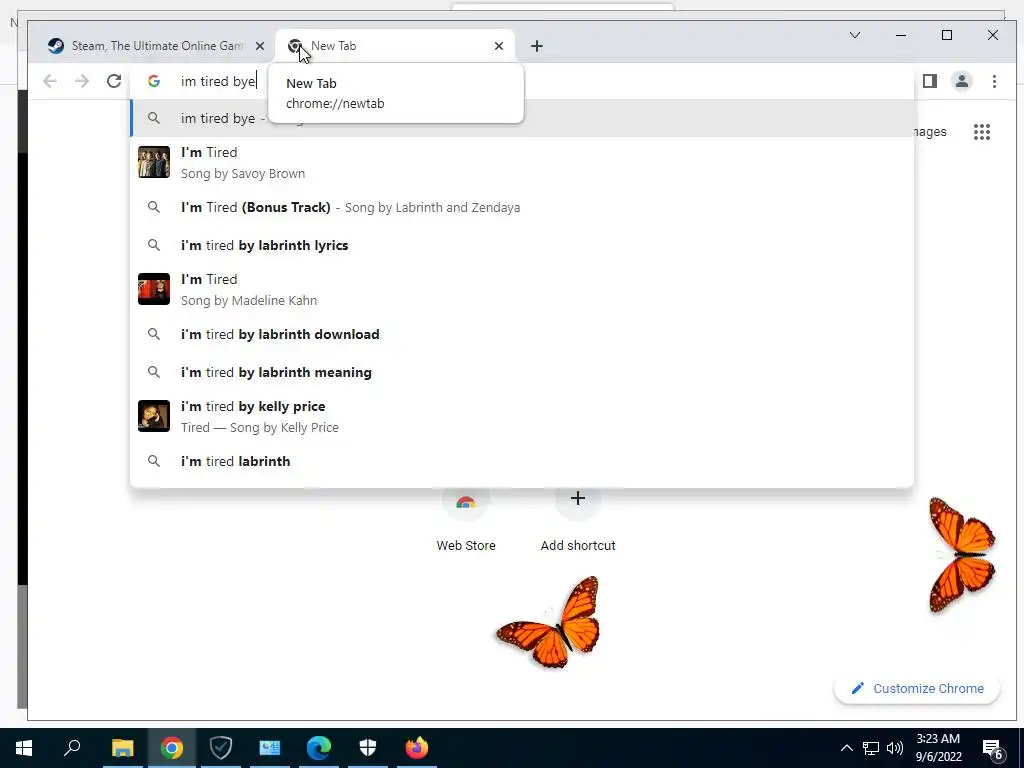The width and height of the screenshot is (1024, 768).
Task: Click the volume speaker tray icon
Action: tap(895, 748)
